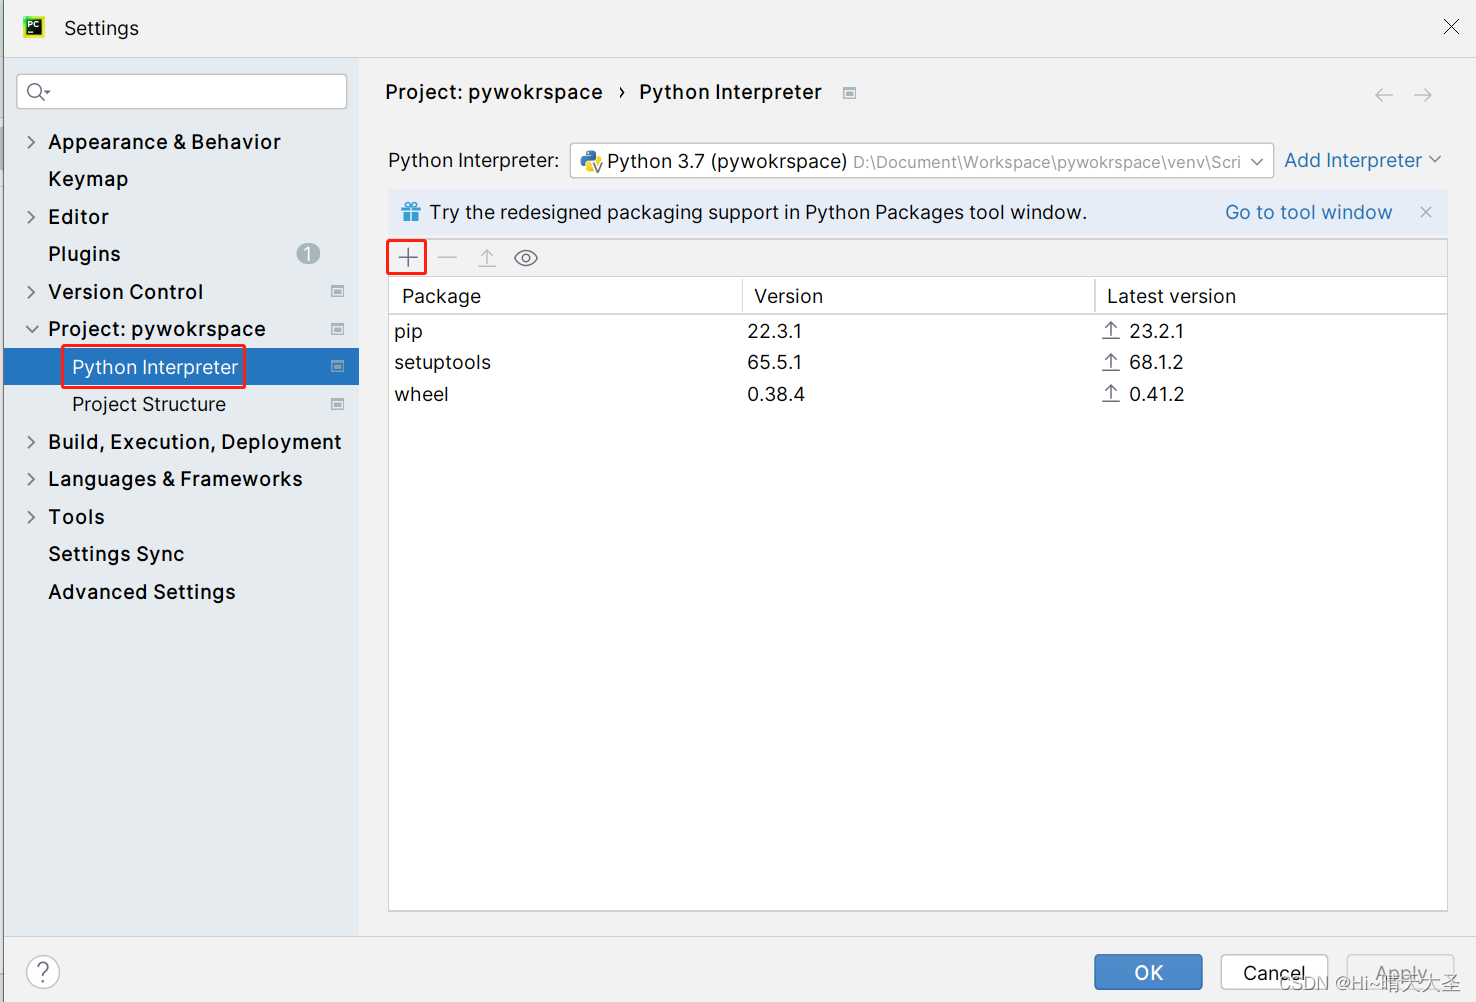This screenshot has height=1002, width=1476.
Task: Click the project-level icon beside Python Interpreter breadcrumb
Action: click(850, 93)
